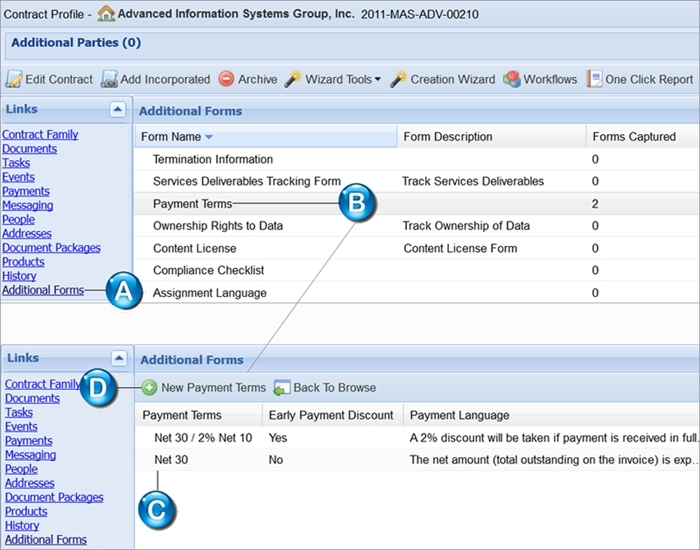Click the Content License Form description cell
This screenshot has width=700, height=550.
[460, 248]
